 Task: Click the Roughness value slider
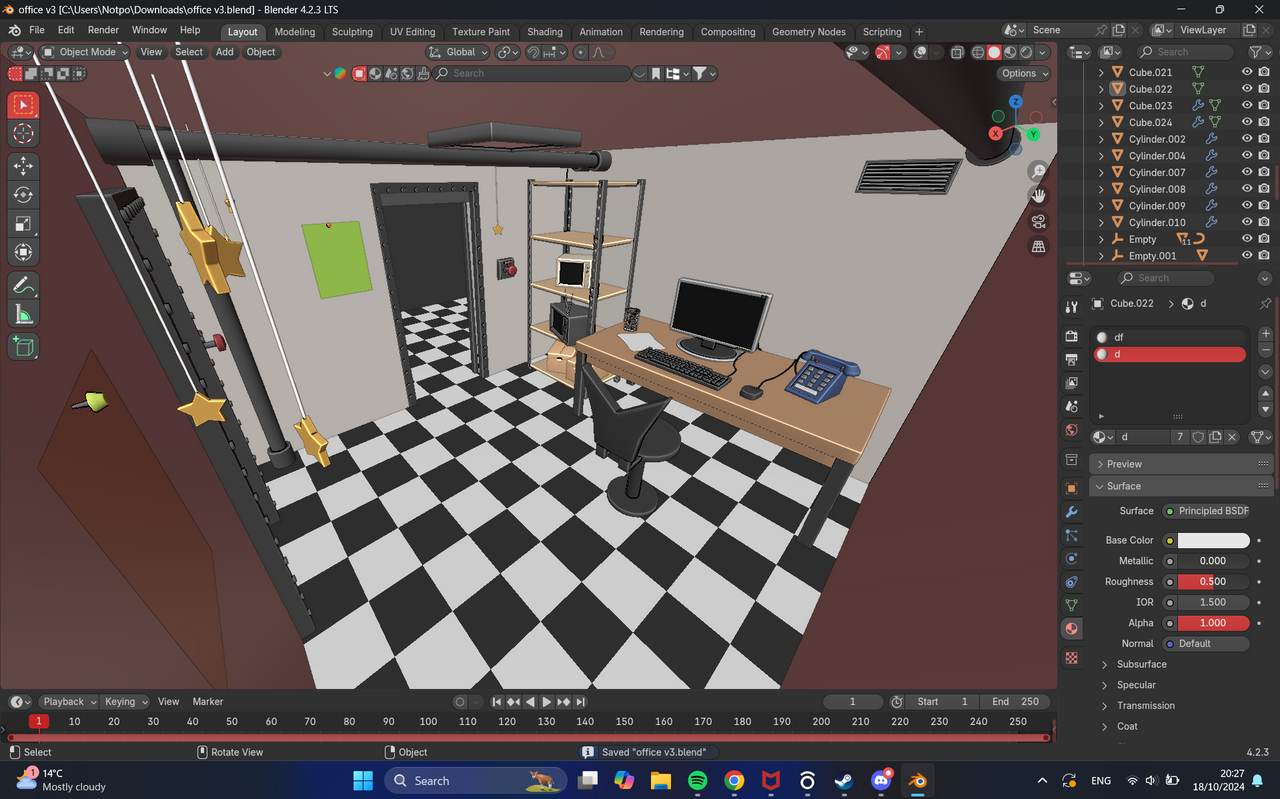(x=1213, y=581)
